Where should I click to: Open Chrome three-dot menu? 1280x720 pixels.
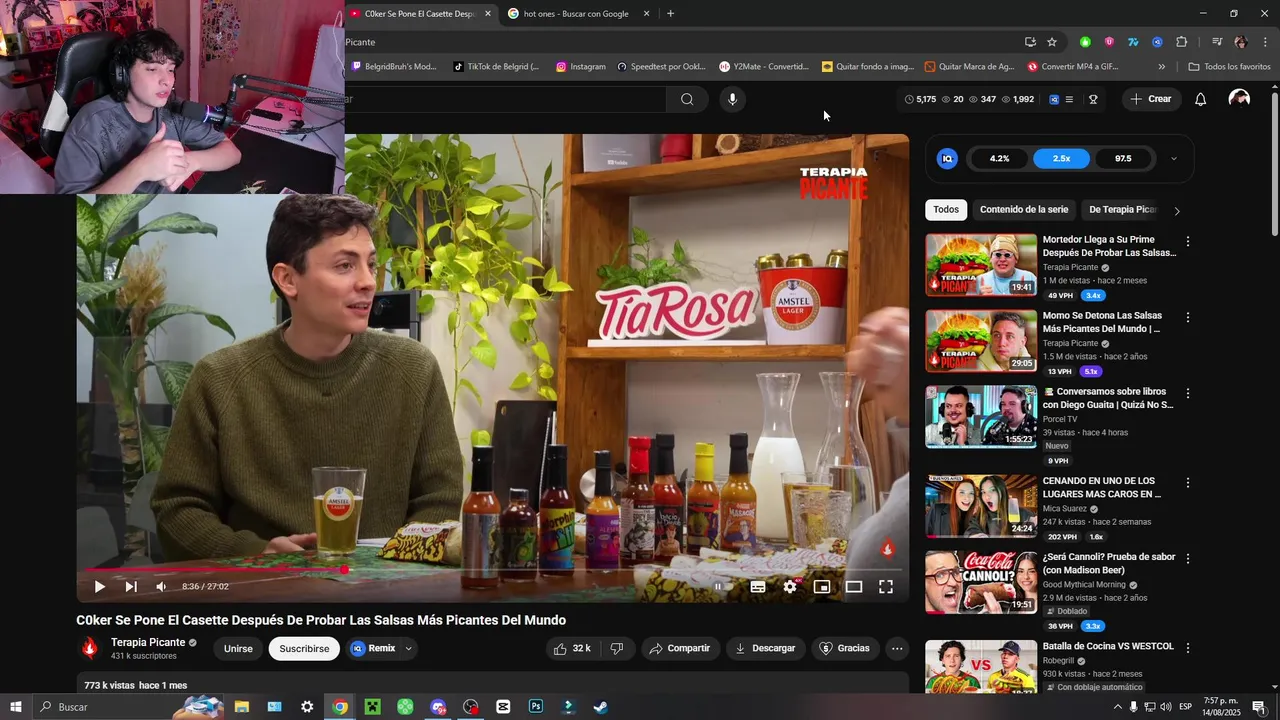(x=1265, y=42)
